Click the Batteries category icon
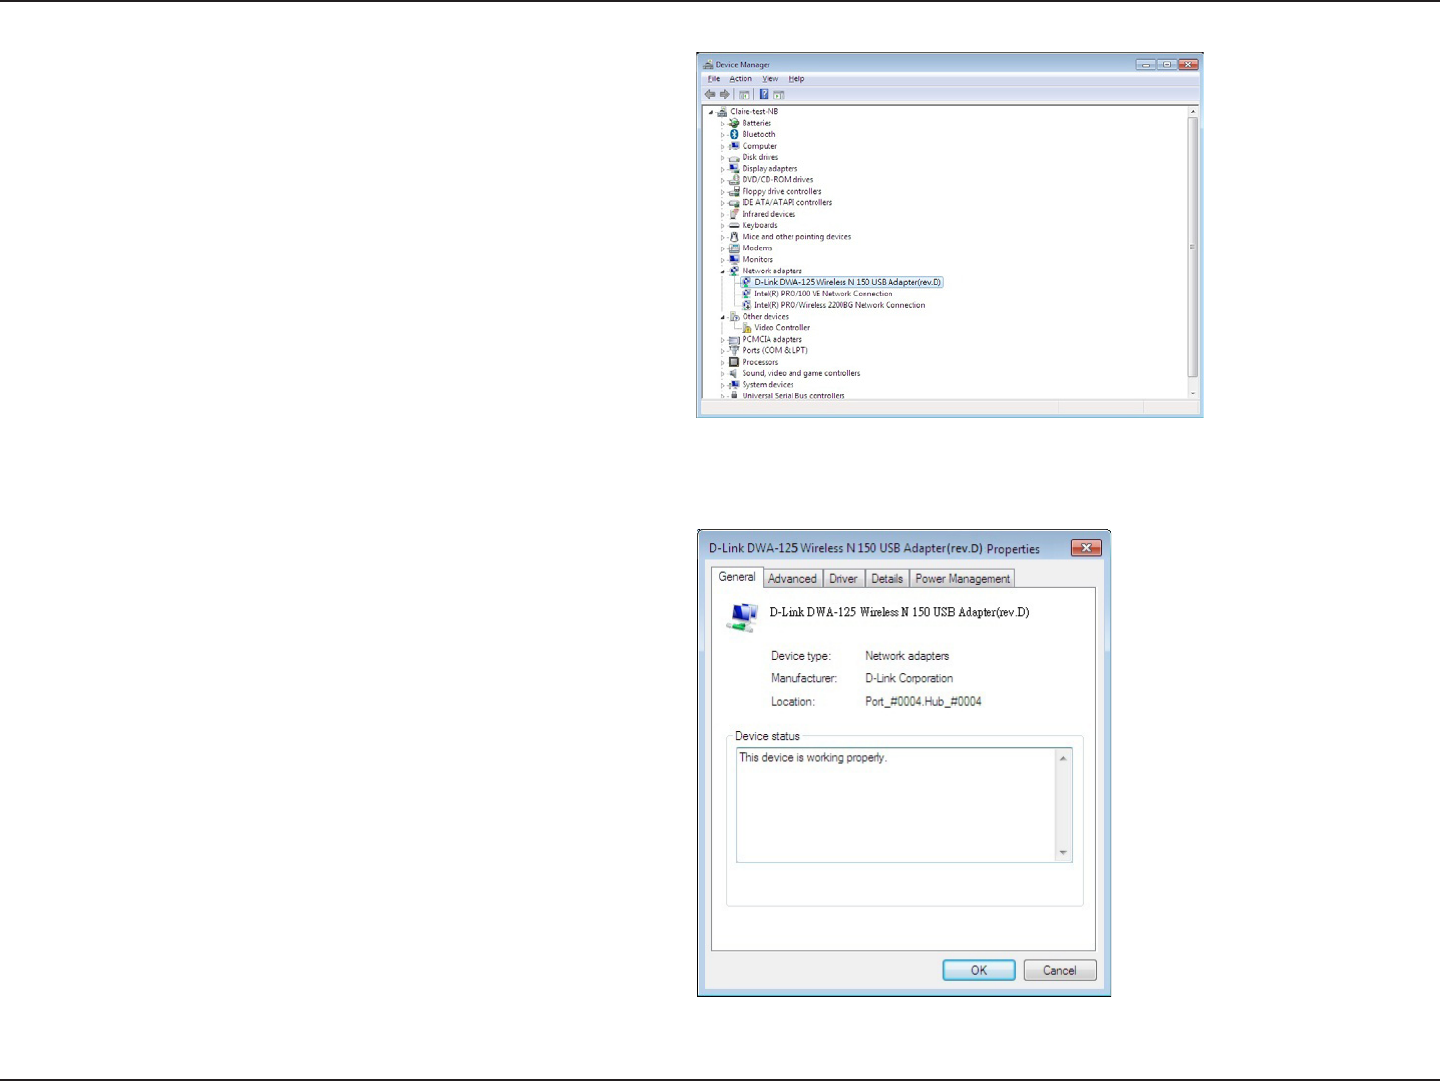This screenshot has height=1081, width=1440. coord(734,123)
